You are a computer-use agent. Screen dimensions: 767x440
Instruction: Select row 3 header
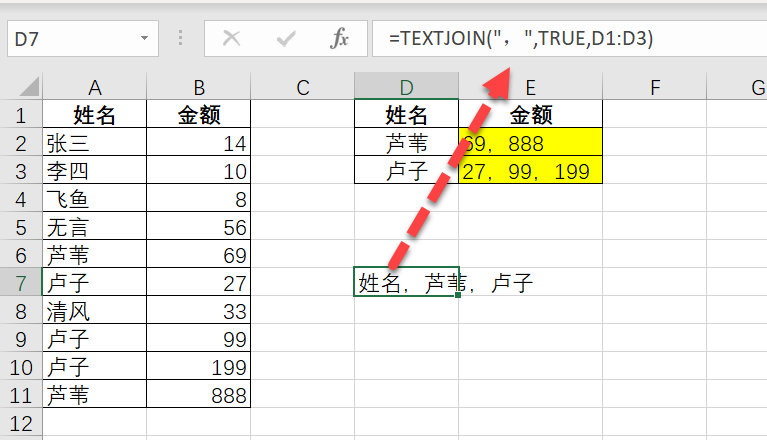click(21, 171)
